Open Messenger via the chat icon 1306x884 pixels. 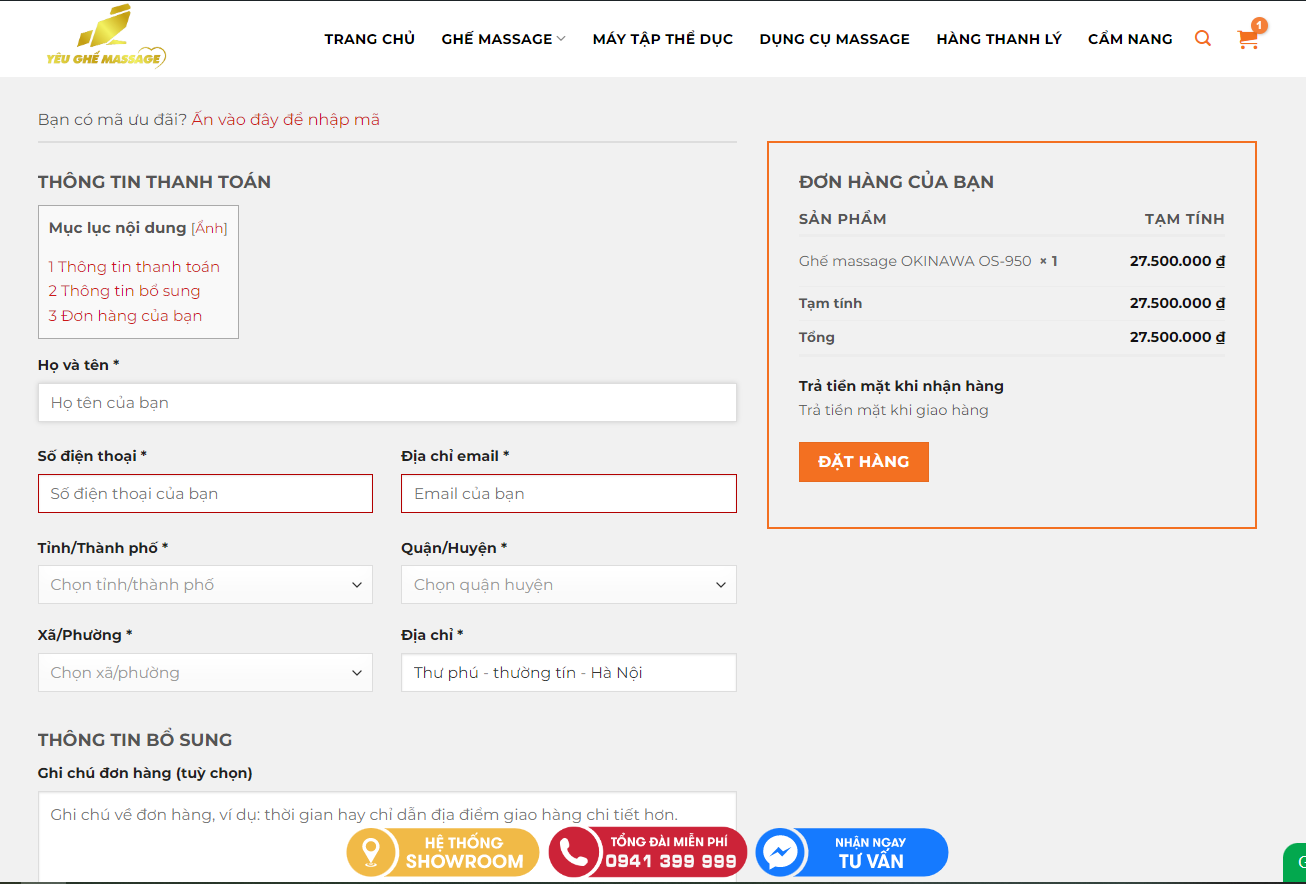tap(782, 852)
